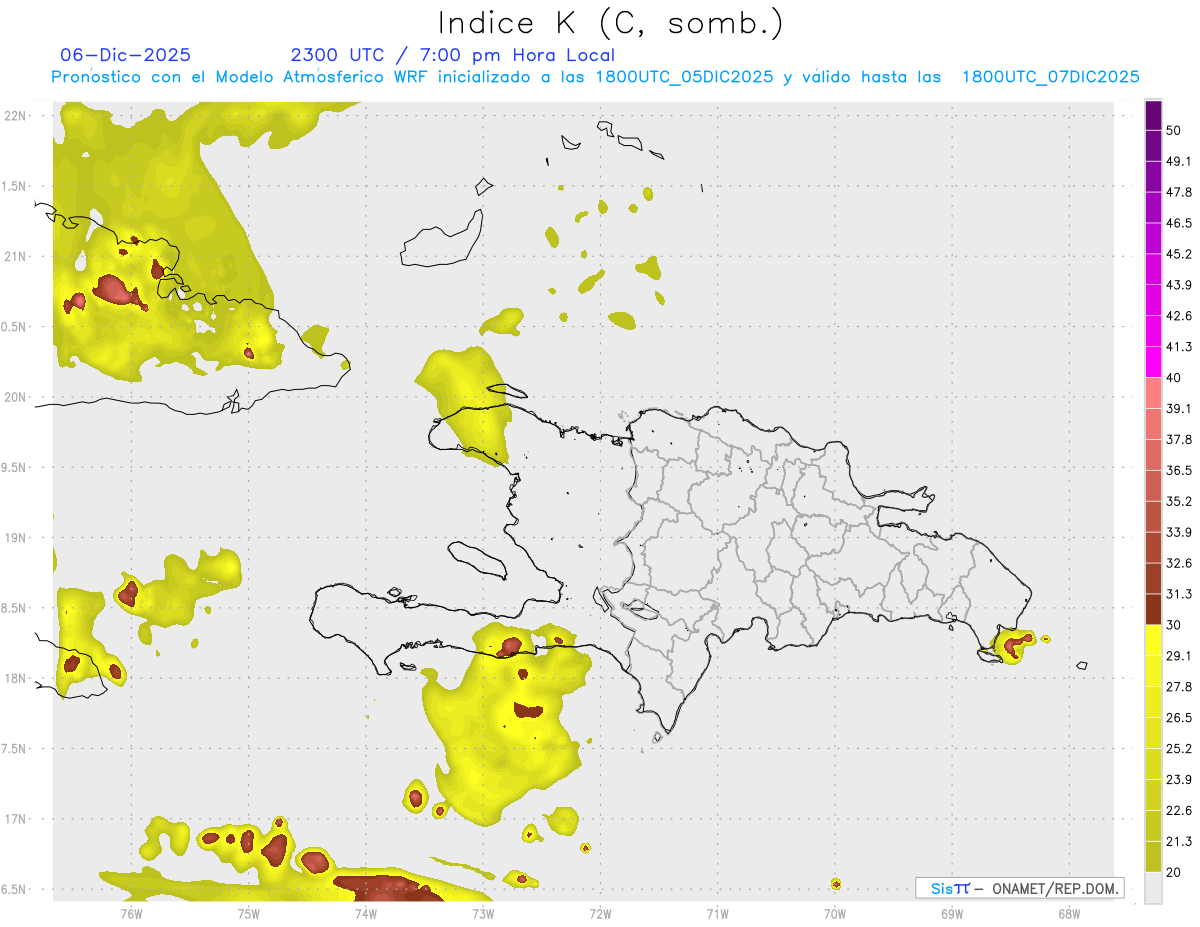Click the latitude label "17N"
The image size is (1200, 927).
[15, 820]
